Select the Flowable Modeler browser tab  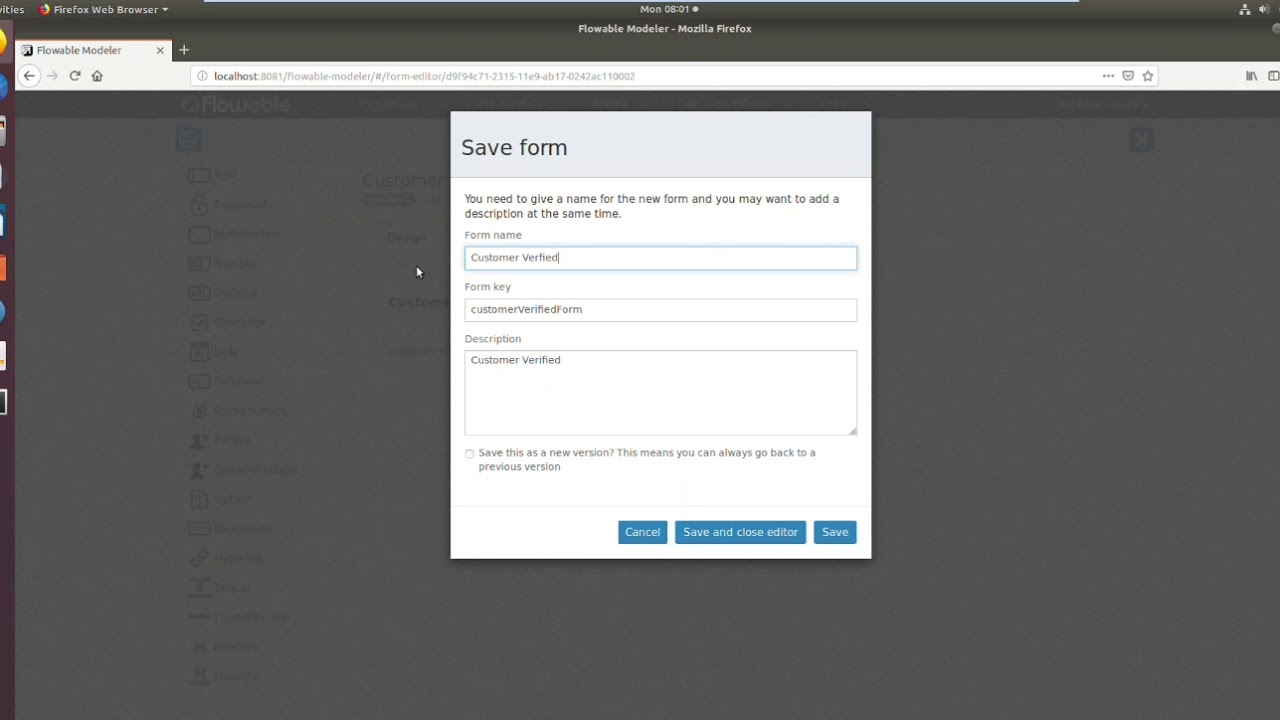pos(92,50)
